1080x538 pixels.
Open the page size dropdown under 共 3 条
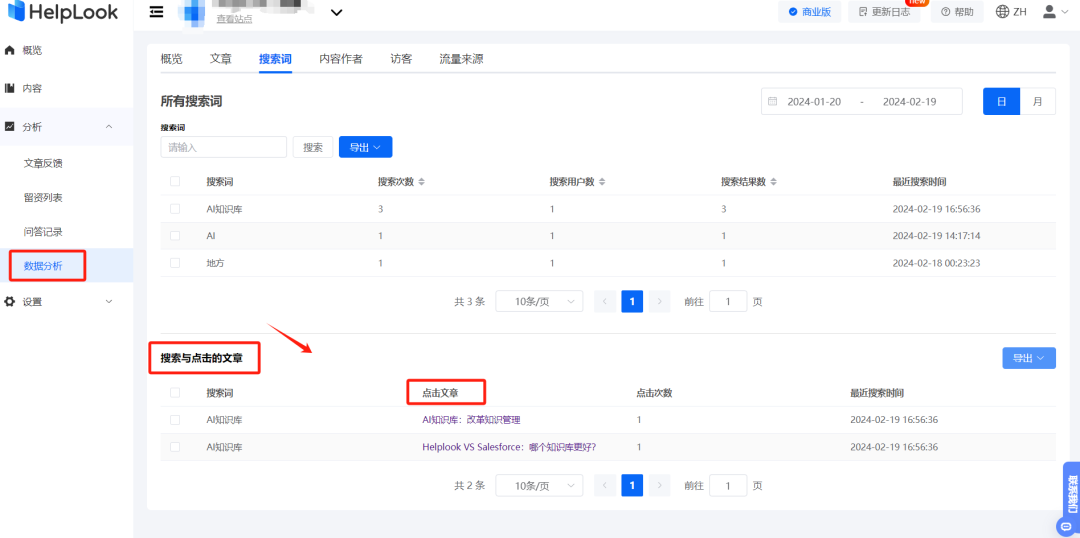click(x=539, y=301)
